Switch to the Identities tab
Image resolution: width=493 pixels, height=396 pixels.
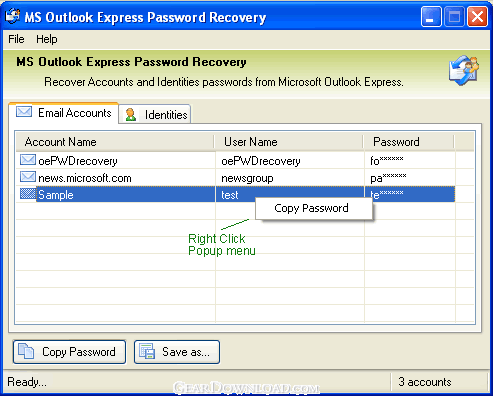[155, 115]
